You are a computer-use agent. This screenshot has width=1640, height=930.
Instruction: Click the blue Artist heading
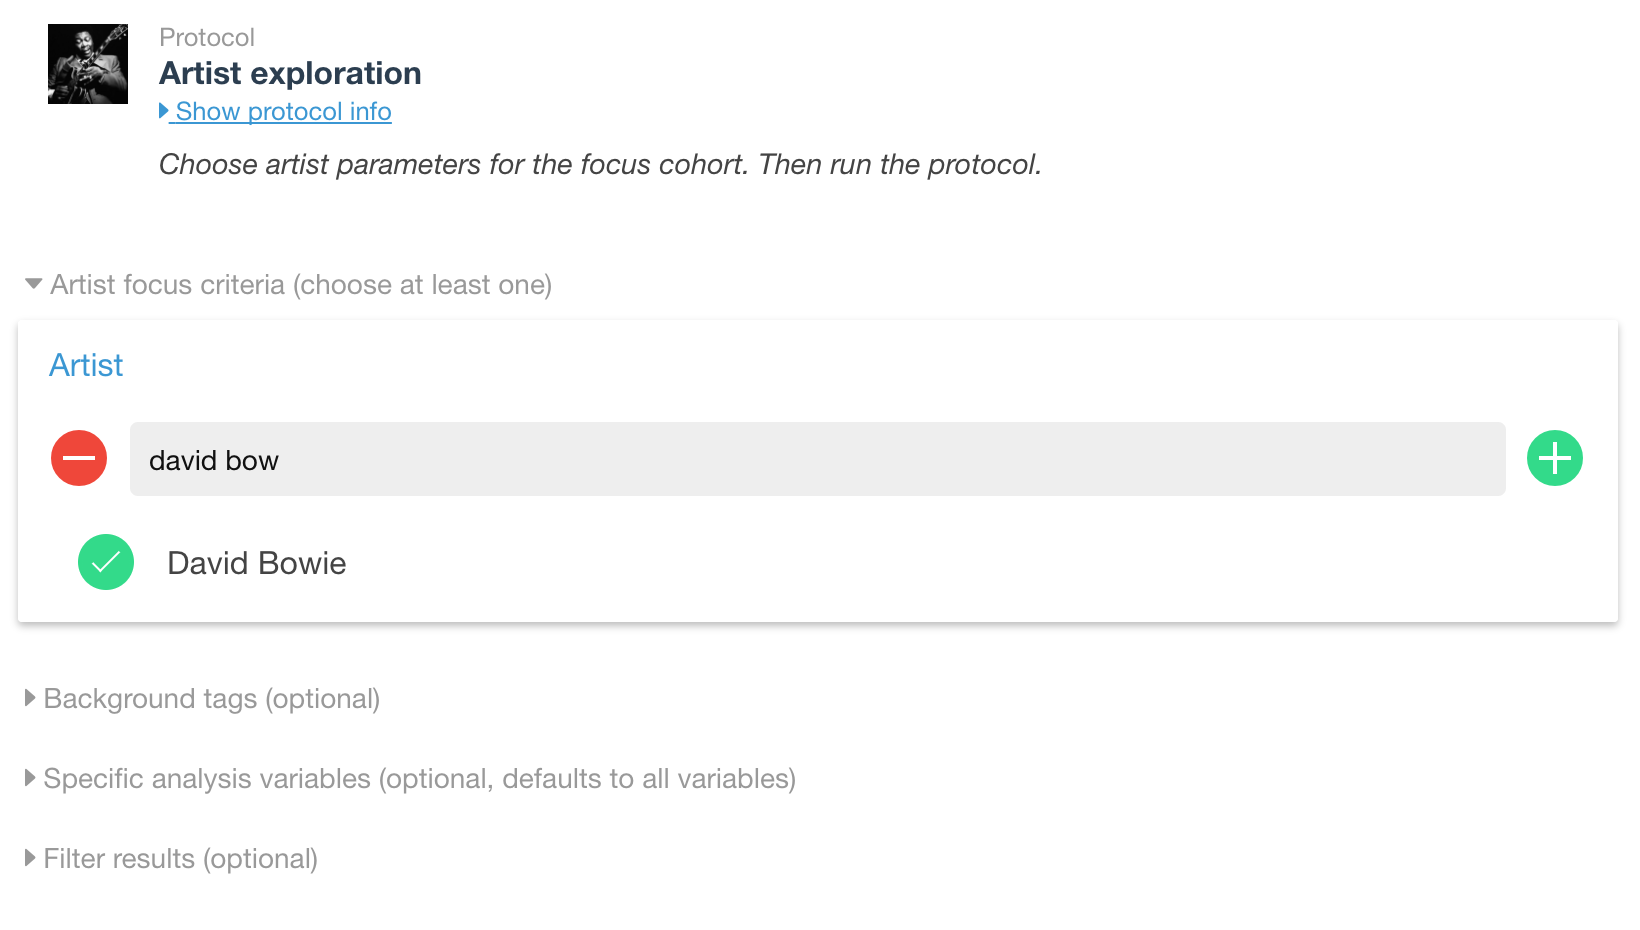click(x=86, y=365)
